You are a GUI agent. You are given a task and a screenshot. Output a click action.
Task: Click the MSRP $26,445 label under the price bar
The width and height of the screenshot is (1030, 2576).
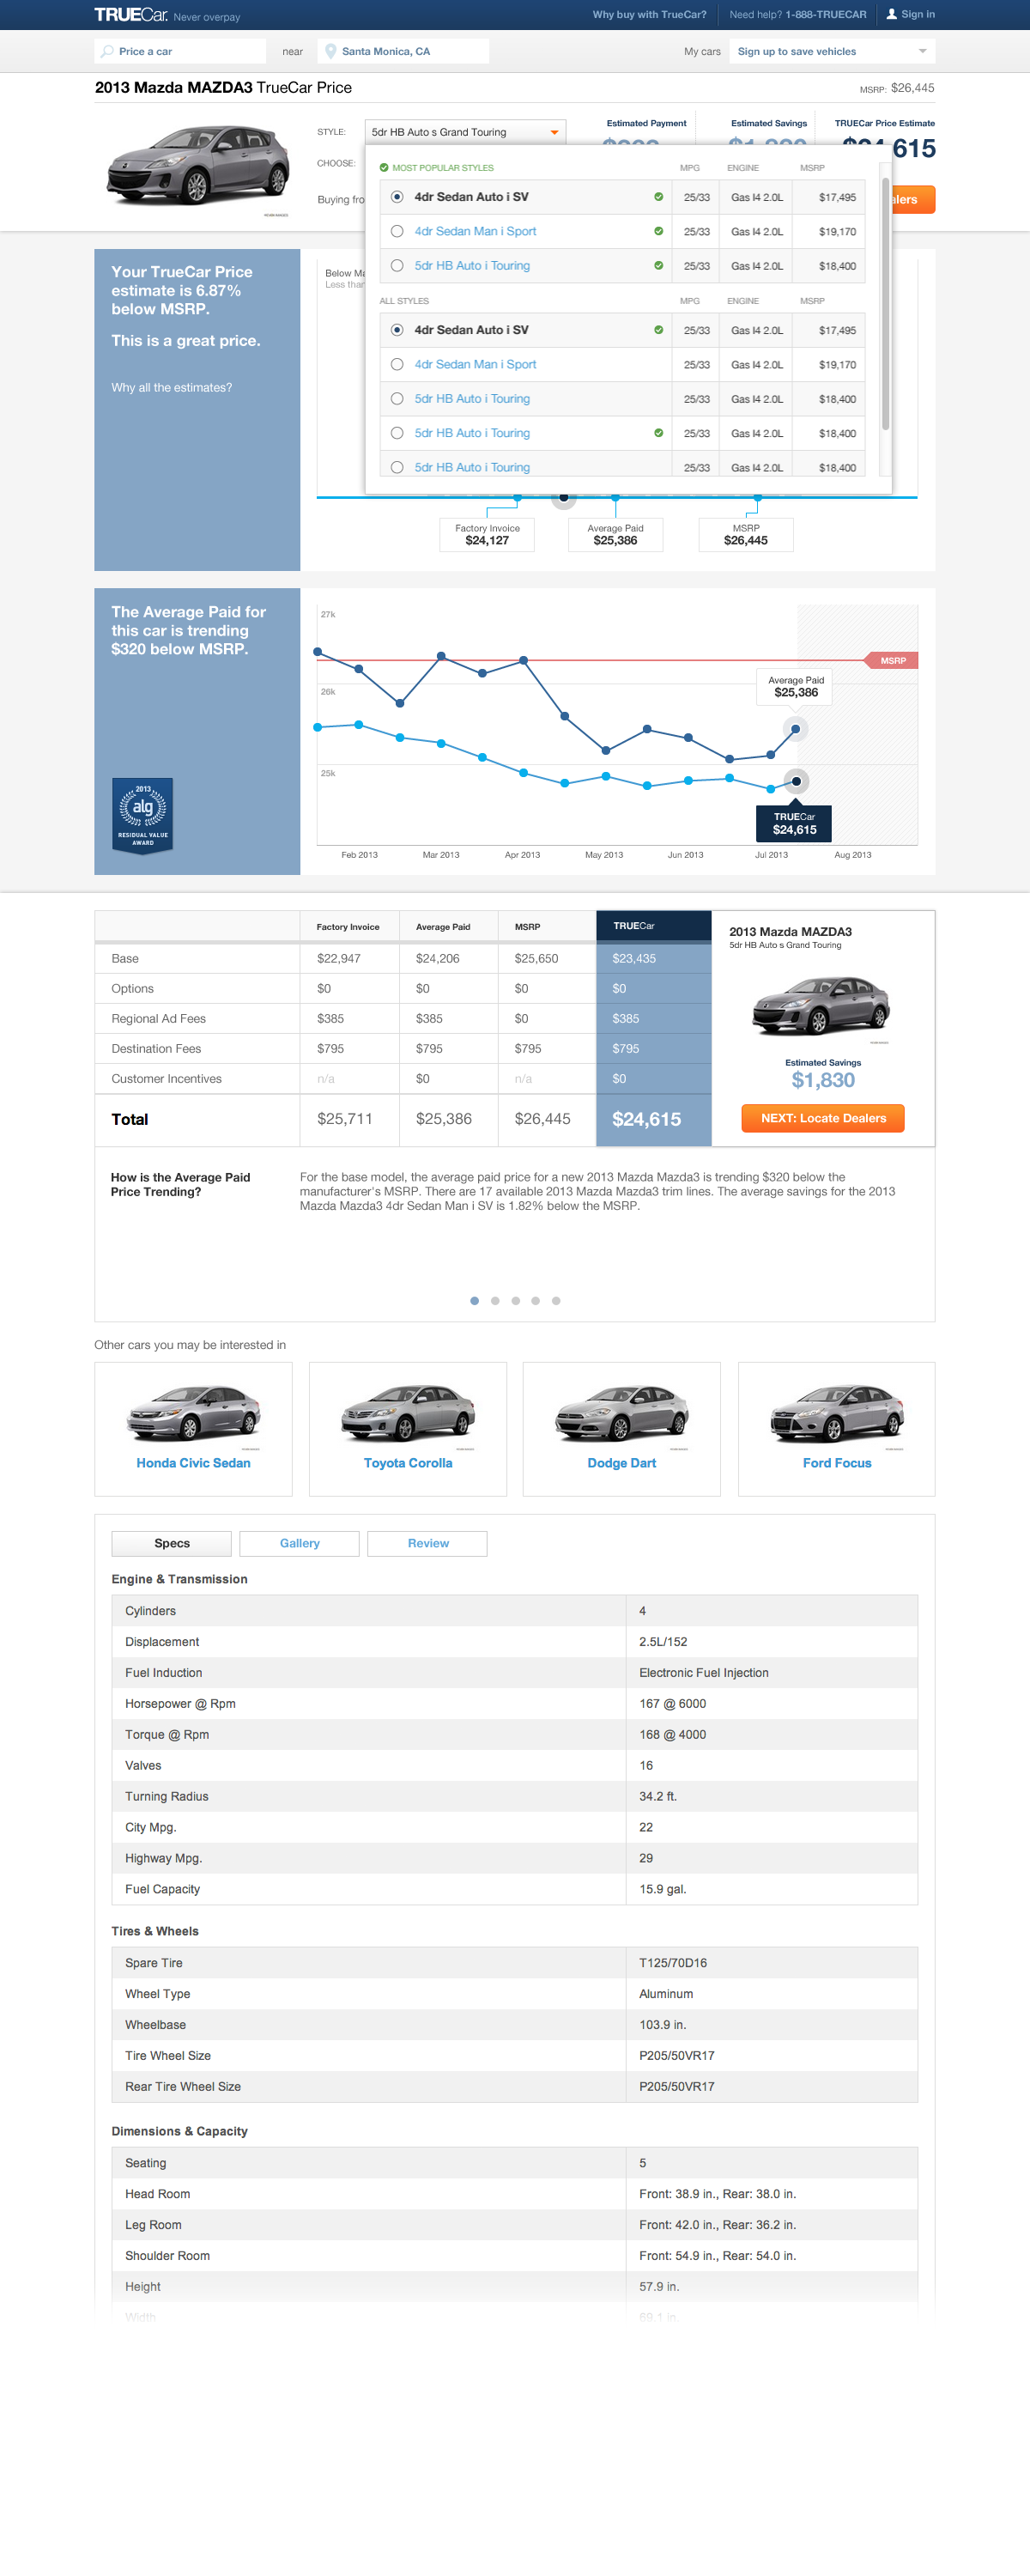point(746,535)
